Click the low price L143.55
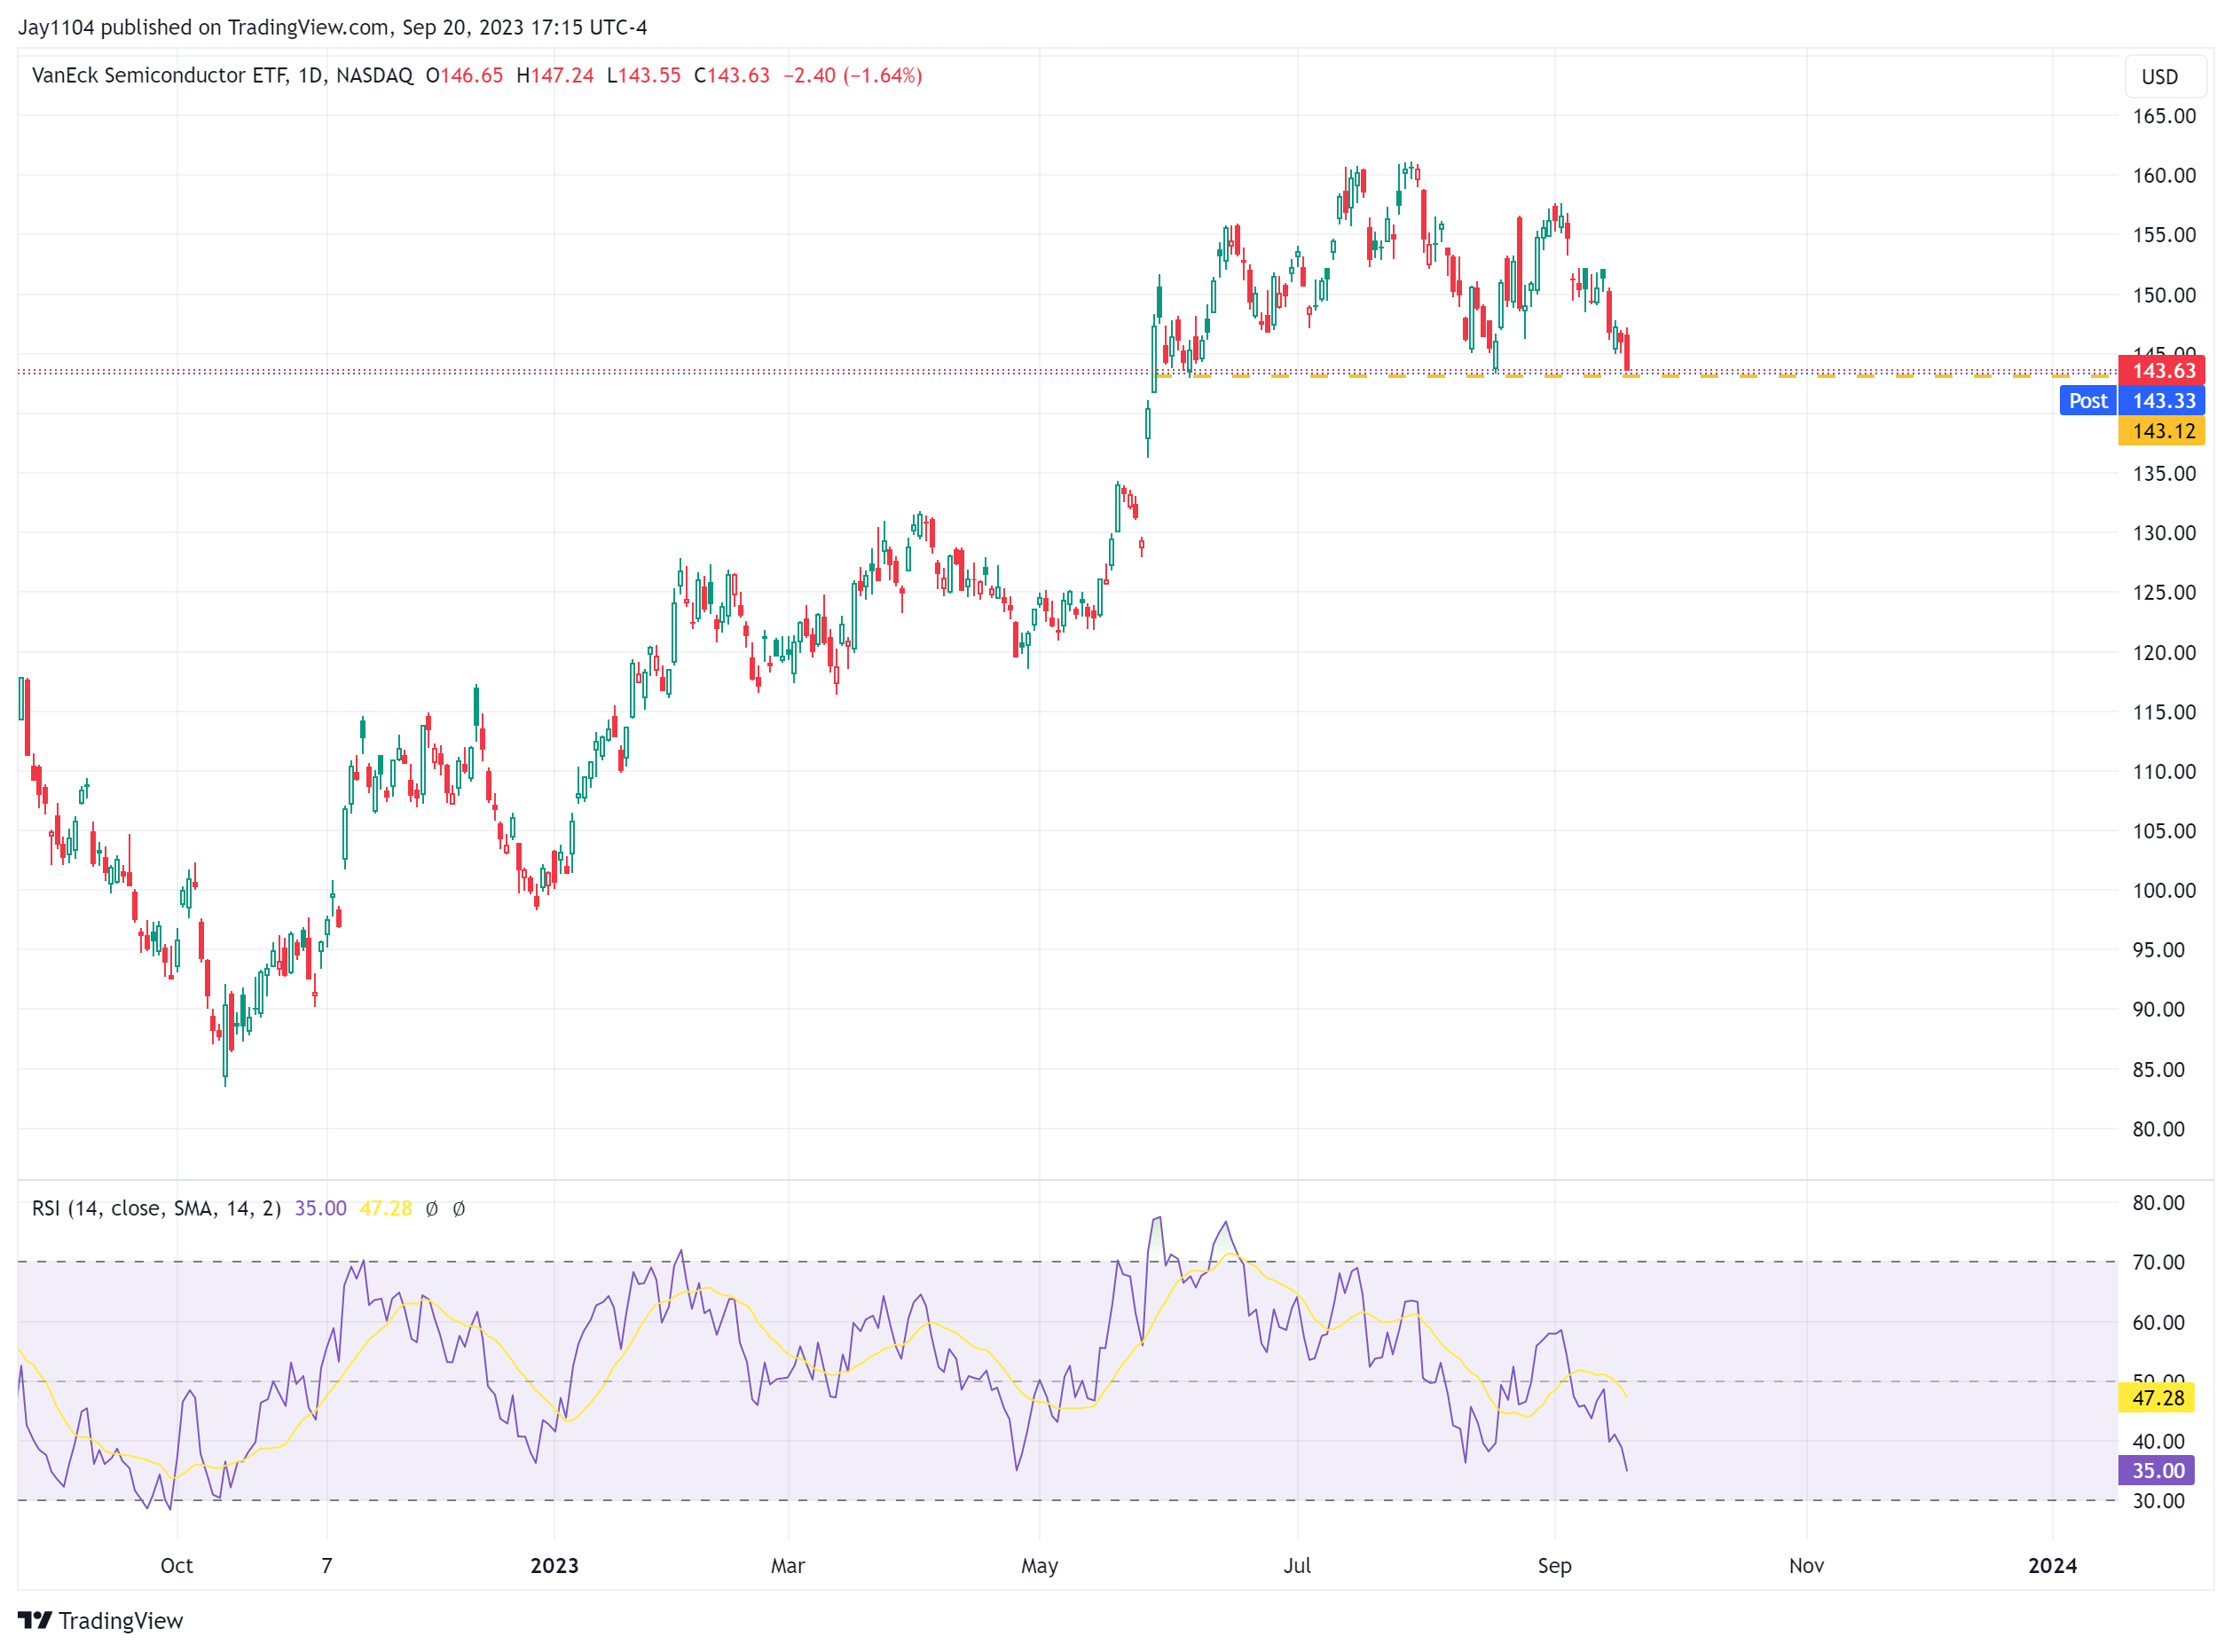This screenshot has height=1652, width=2232. coord(644,76)
